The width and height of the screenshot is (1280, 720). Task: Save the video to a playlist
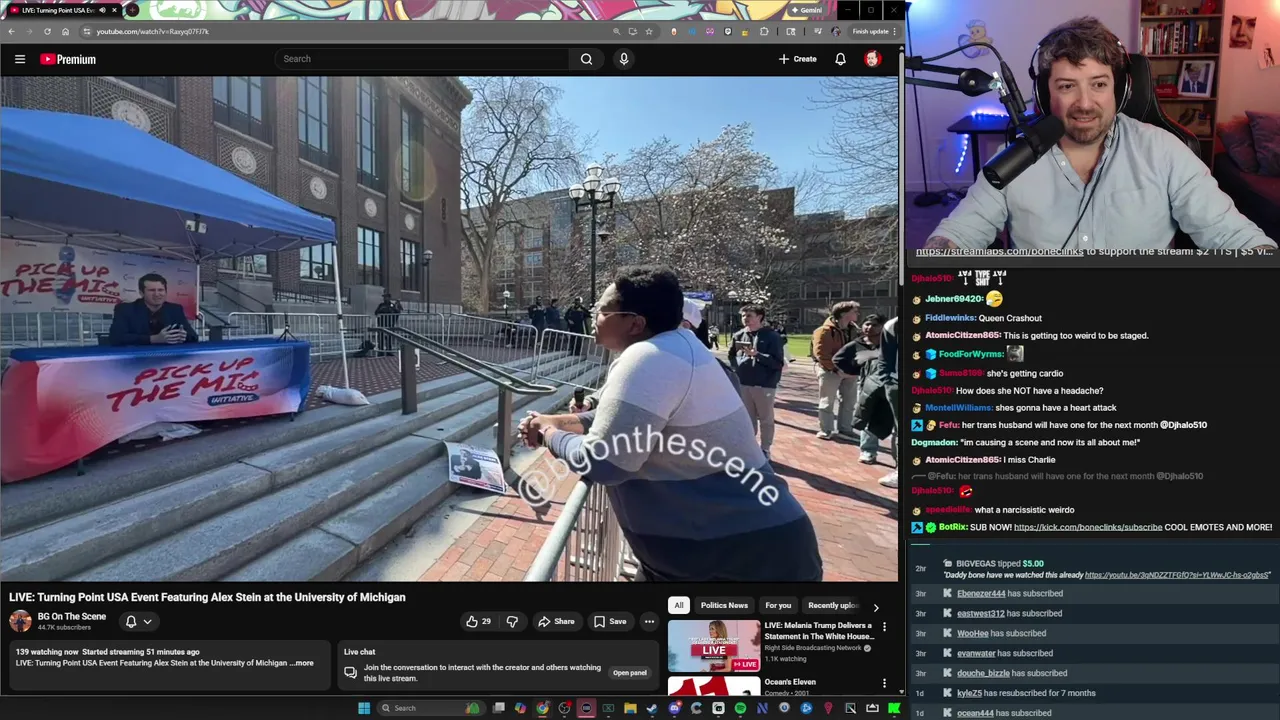coord(610,622)
